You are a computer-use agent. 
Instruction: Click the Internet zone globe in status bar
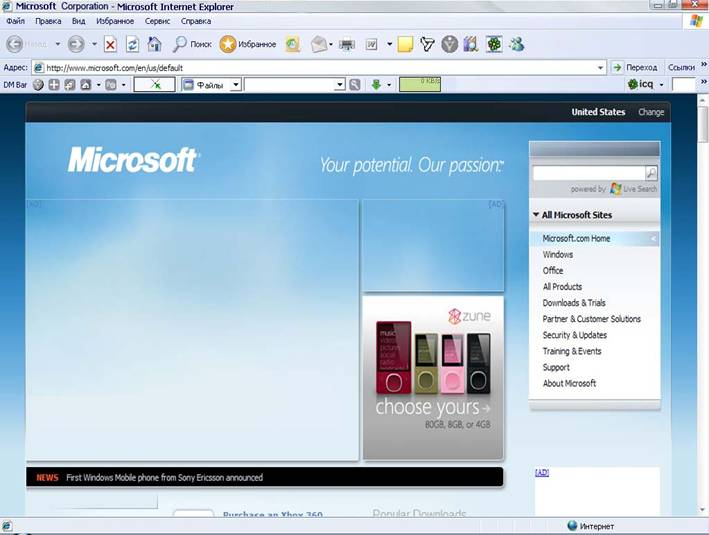pyautogui.click(x=572, y=526)
